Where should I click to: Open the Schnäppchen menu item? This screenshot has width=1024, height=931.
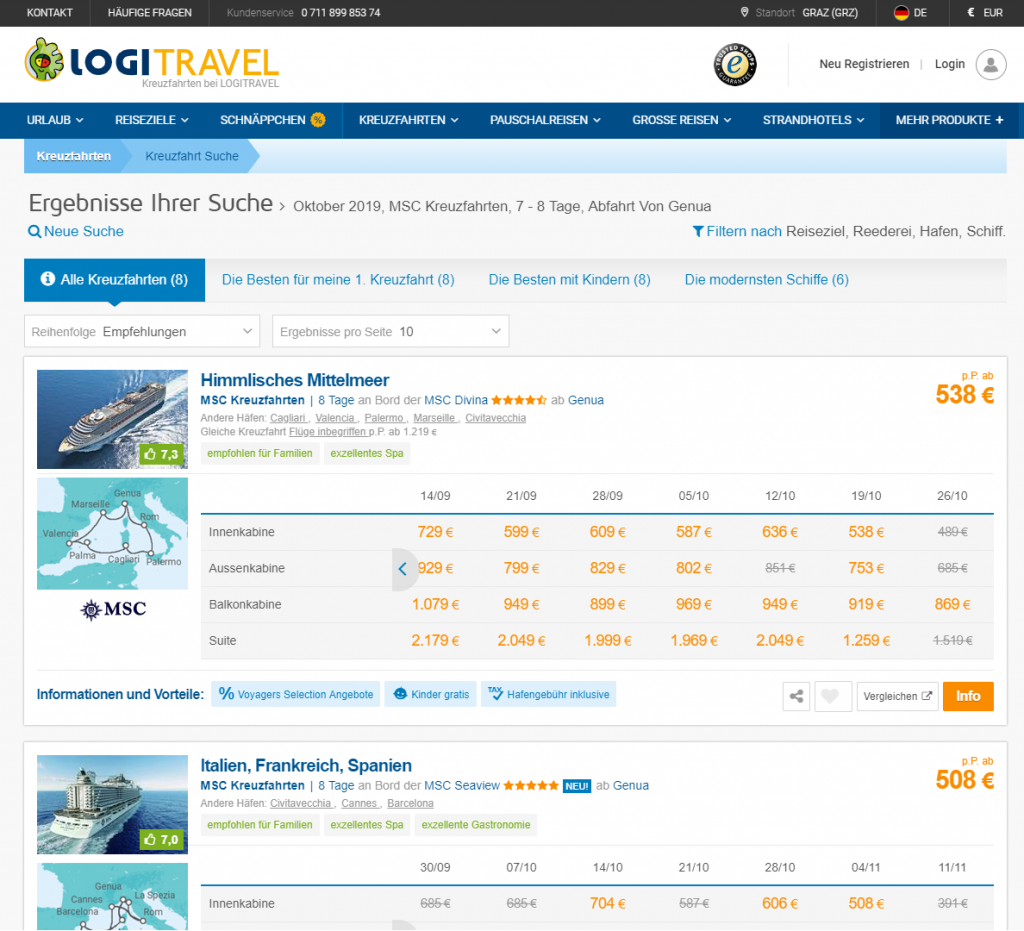272,120
